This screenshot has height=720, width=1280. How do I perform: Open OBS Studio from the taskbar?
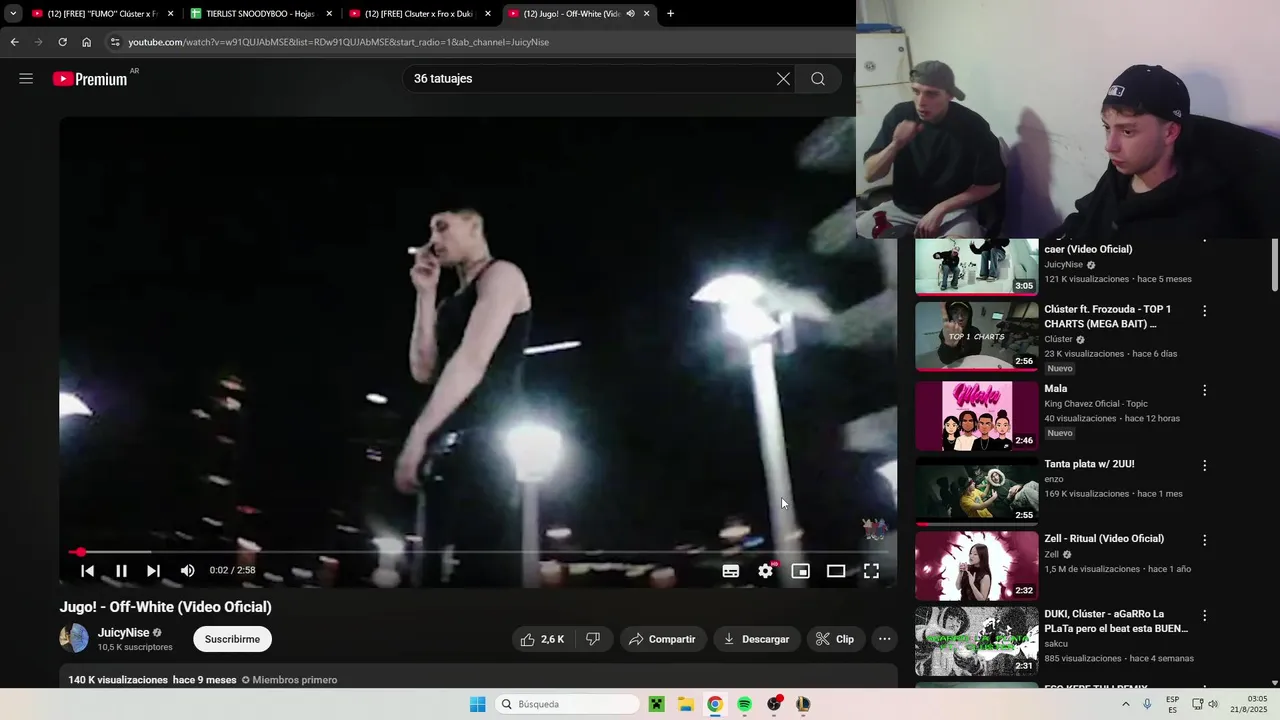tap(774, 704)
